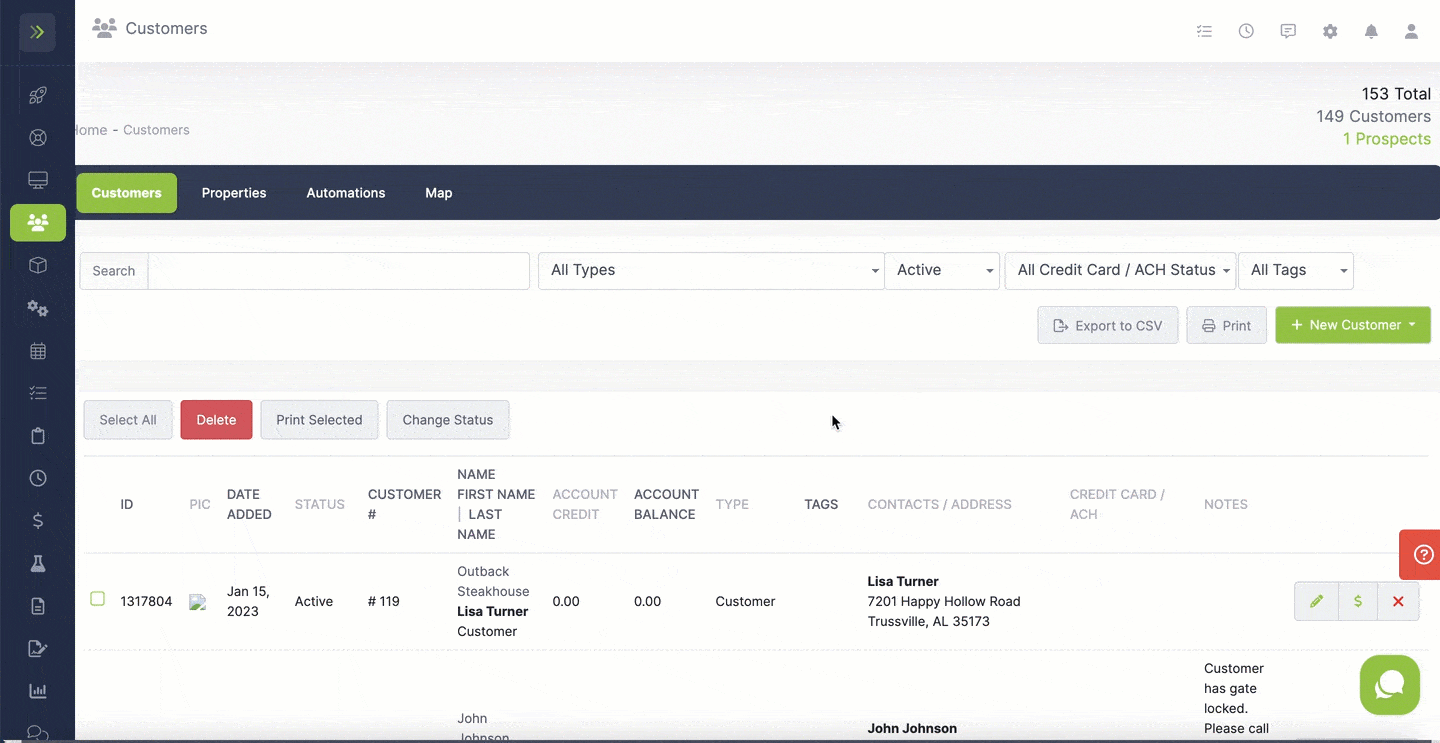The height and width of the screenshot is (743, 1440).
Task: Open the Active status filter dropdown
Action: [x=942, y=270]
